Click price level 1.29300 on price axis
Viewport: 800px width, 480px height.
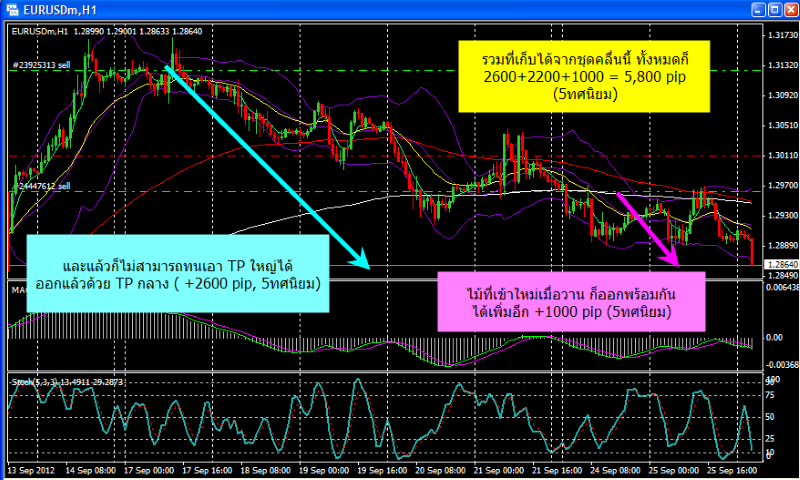(x=782, y=216)
